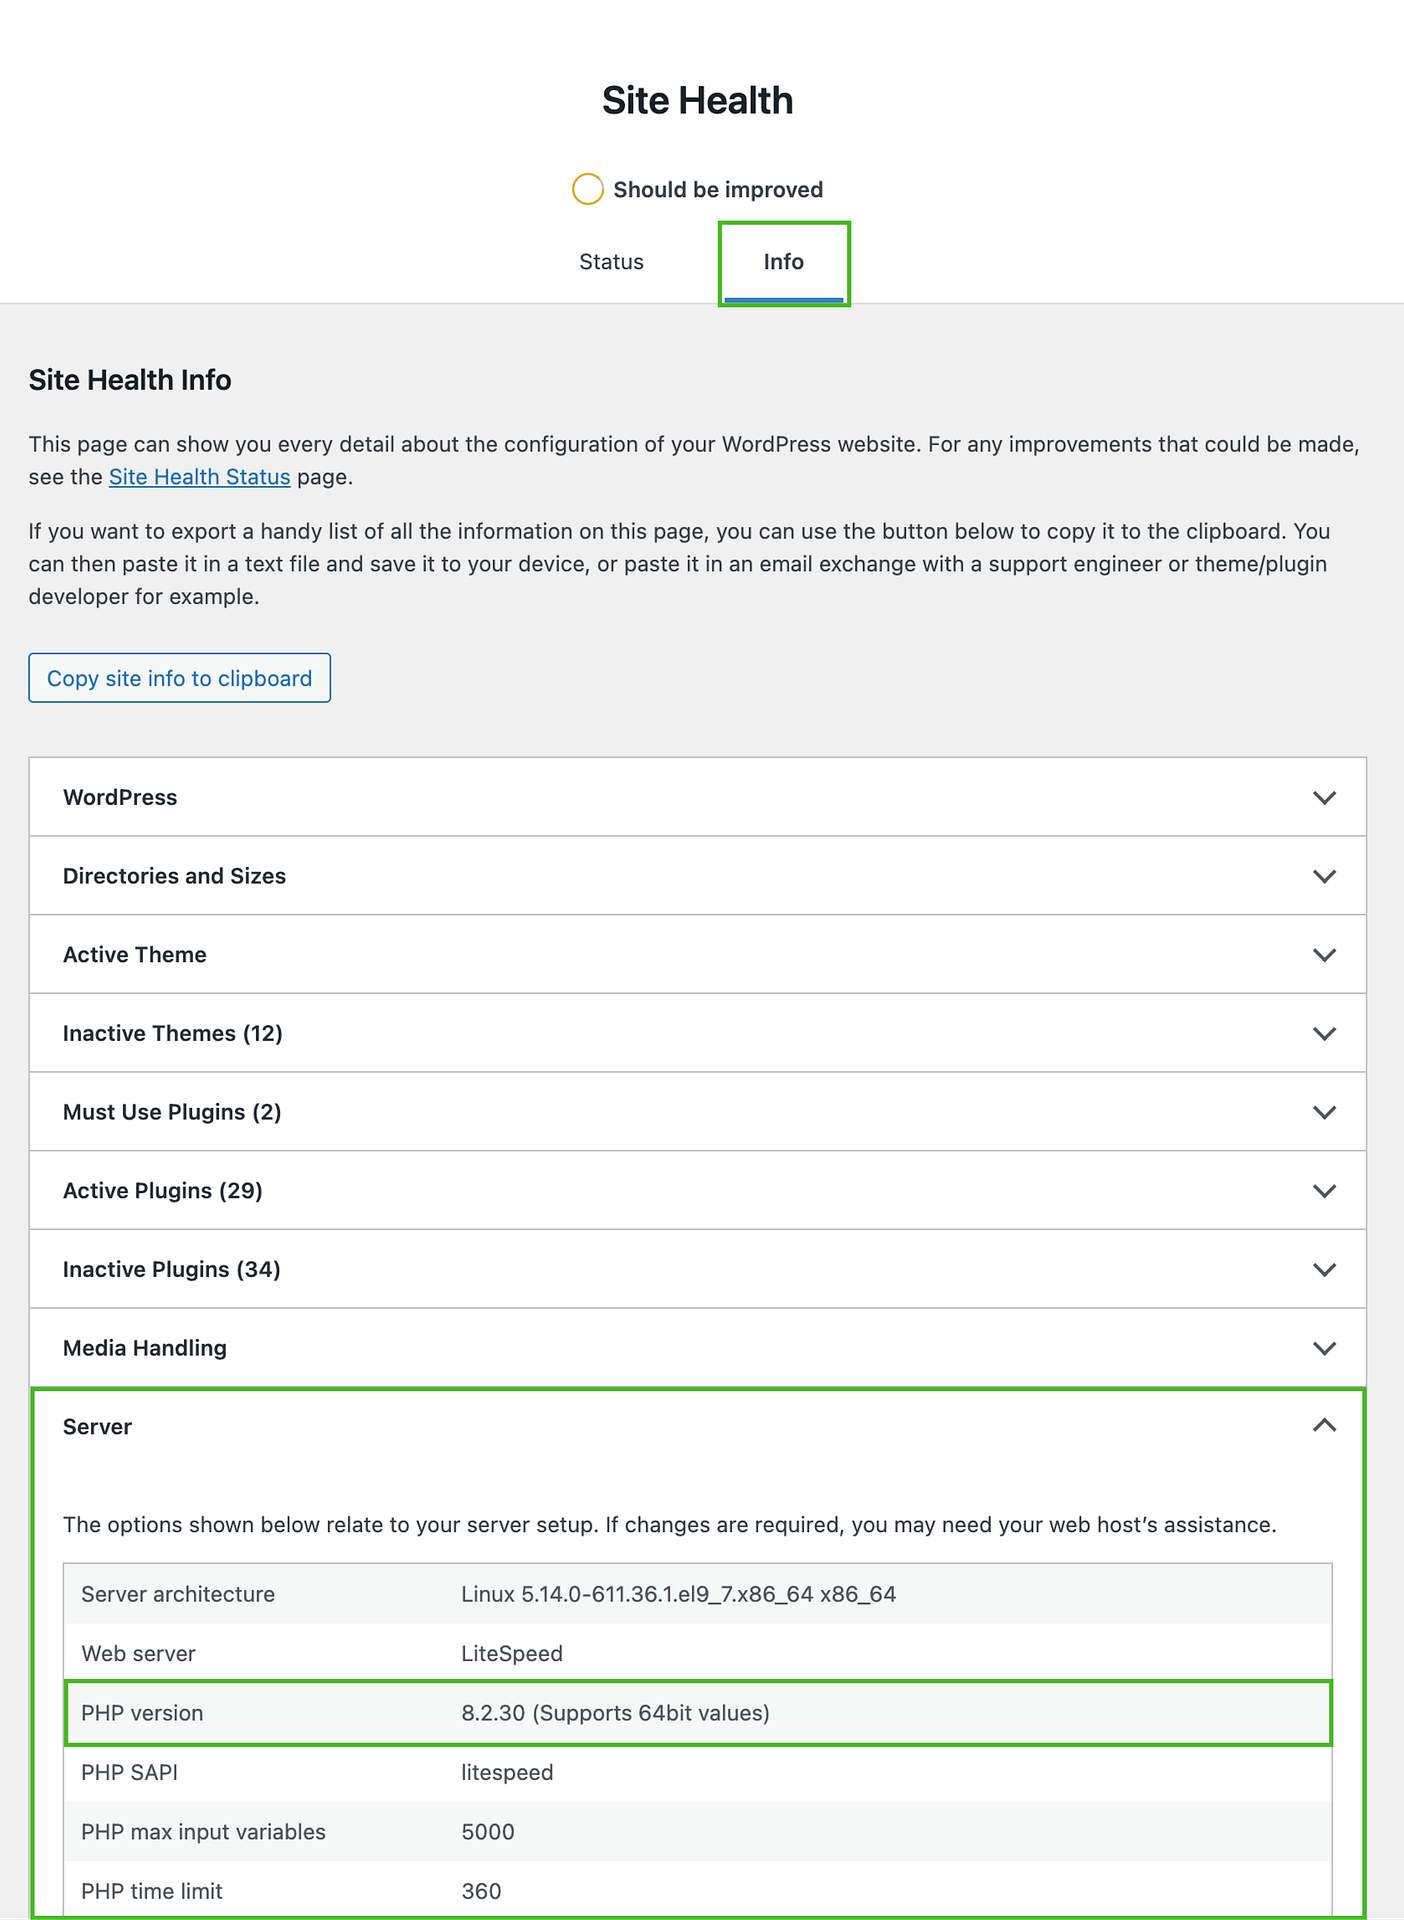Click the Media Handling chevron icon
1404x1920 pixels.
pos(1324,1348)
